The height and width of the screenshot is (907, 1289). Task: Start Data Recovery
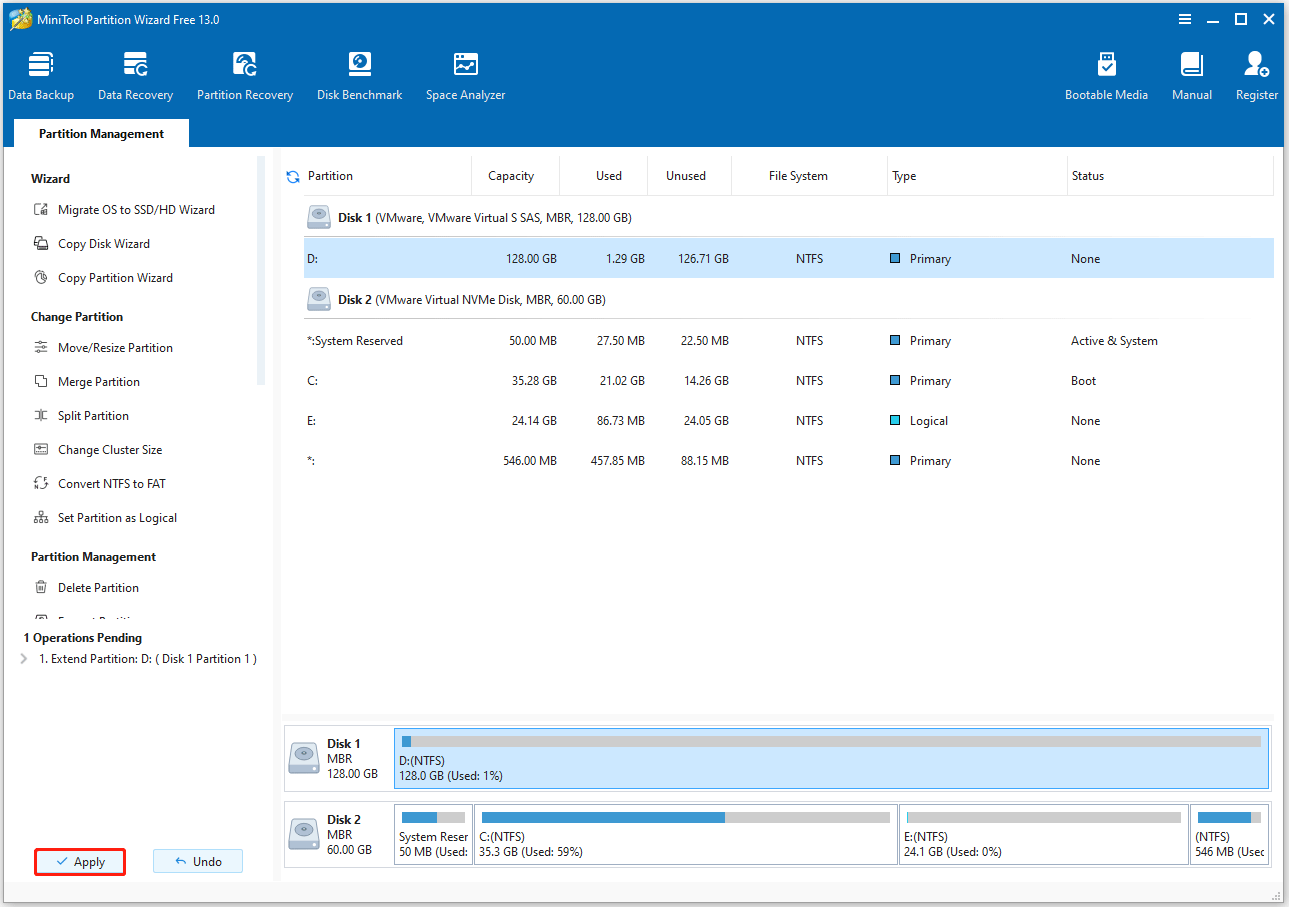coord(135,74)
